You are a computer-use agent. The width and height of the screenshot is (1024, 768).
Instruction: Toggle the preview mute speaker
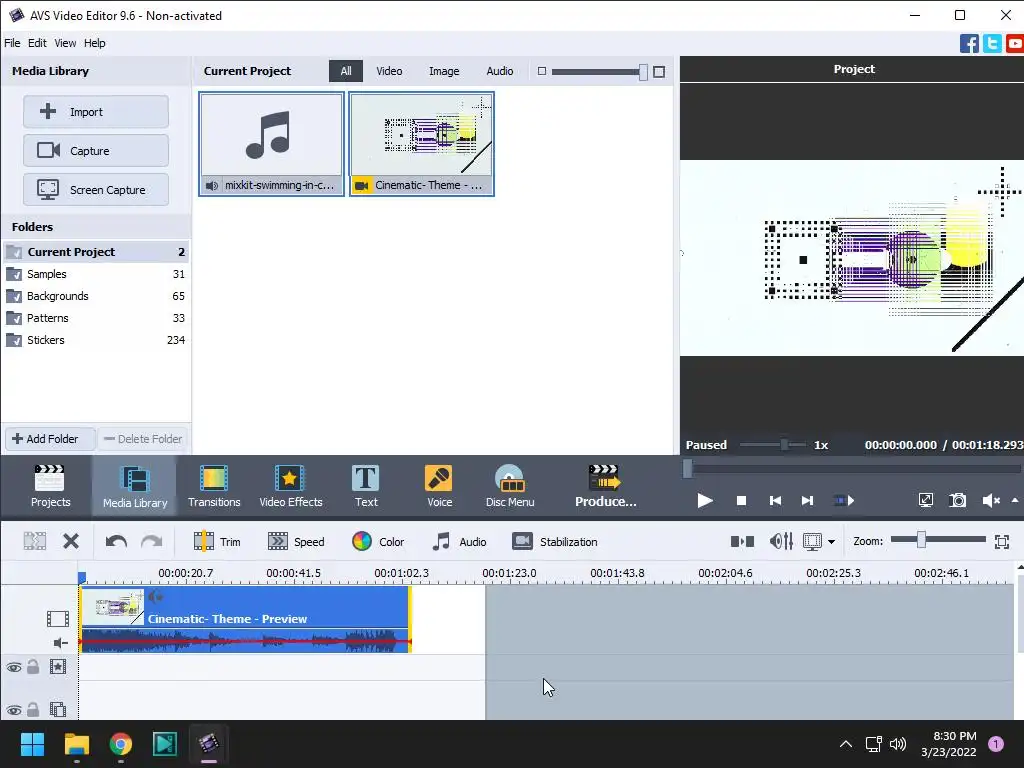991,500
